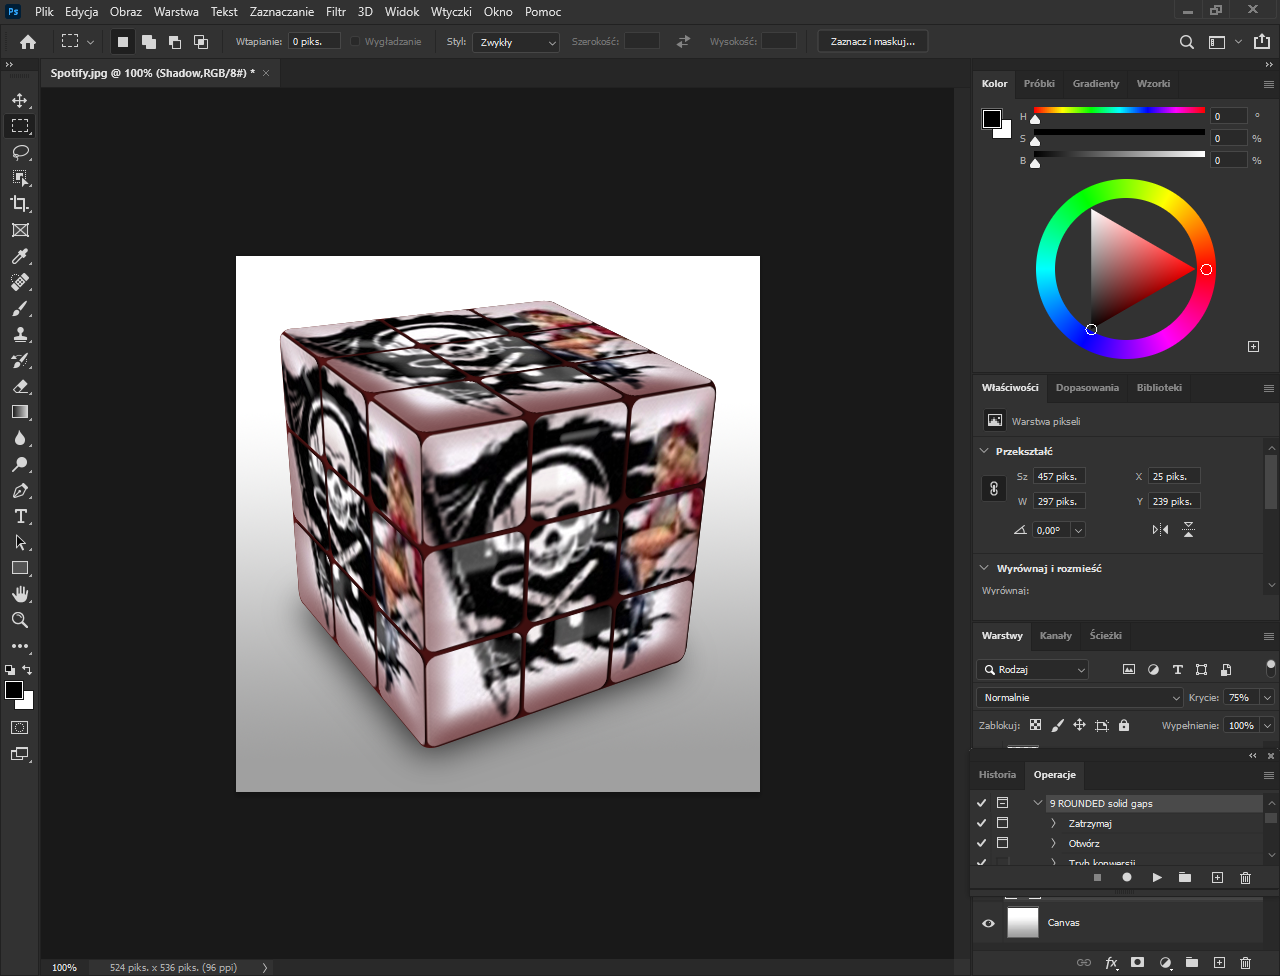The image size is (1280, 976).
Task: Switch to the Kanały tab
Action: point(1055,635)
